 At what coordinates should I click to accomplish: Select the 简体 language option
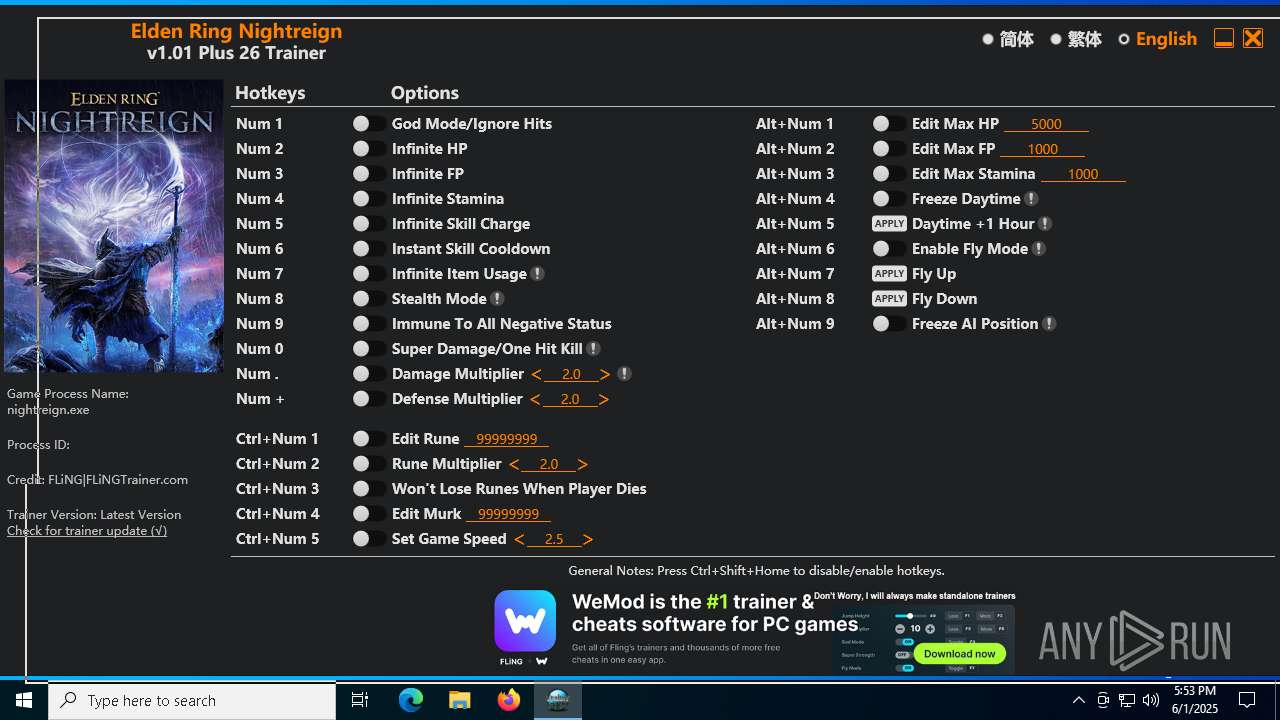tap(1008, 39)
